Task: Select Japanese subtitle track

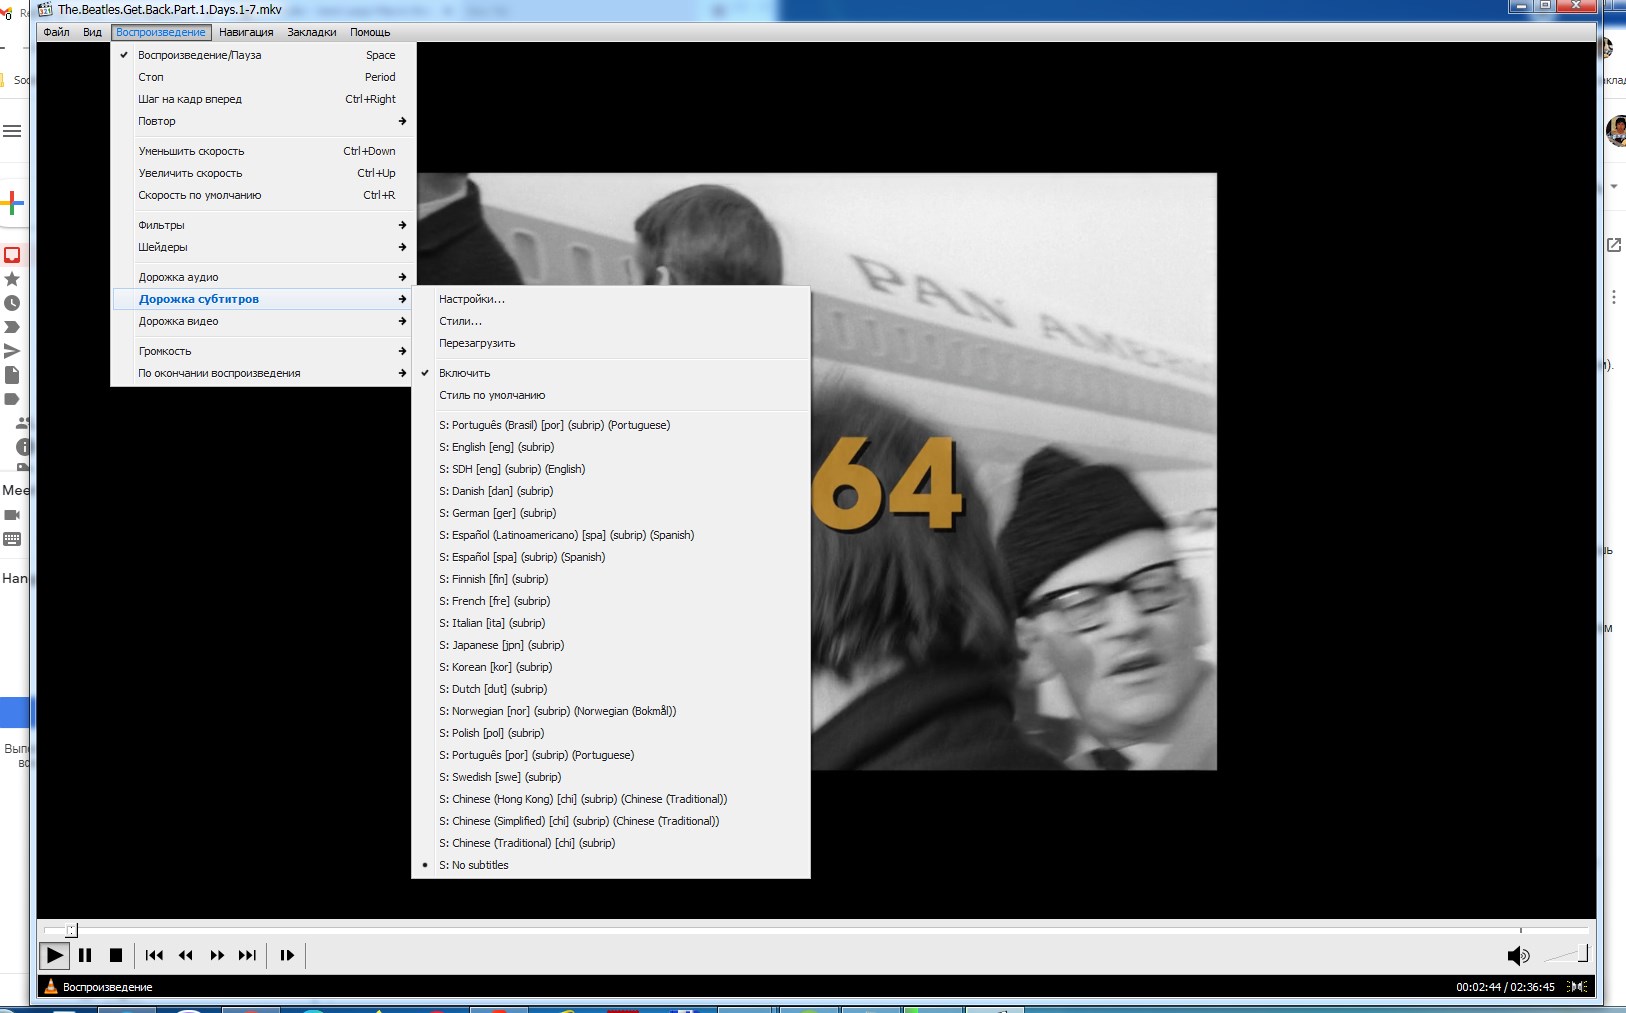Action: point(611,645)
